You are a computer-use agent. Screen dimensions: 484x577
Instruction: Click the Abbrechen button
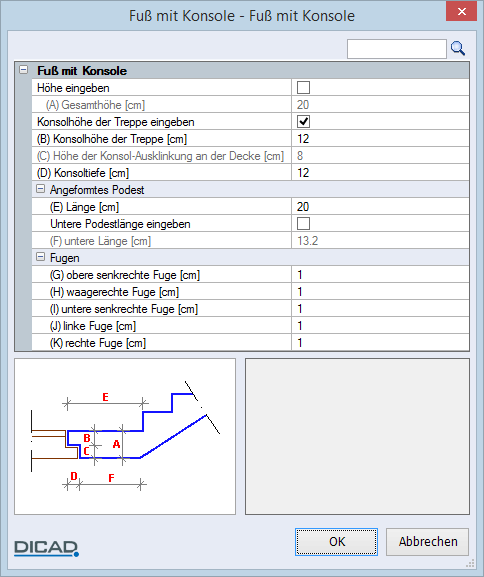tap(427, 542)
